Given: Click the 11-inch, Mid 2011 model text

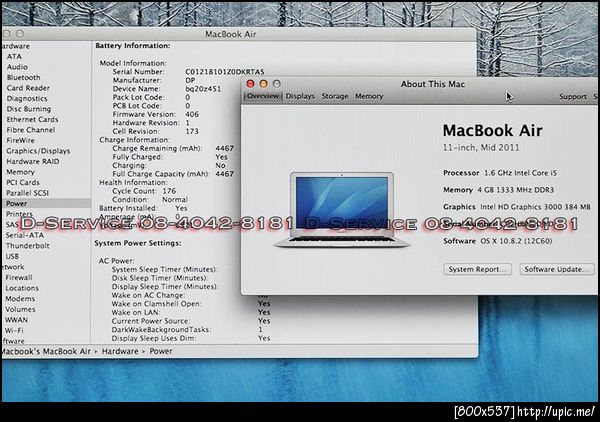Looking at the screenshot, I should tap(481, 148).
